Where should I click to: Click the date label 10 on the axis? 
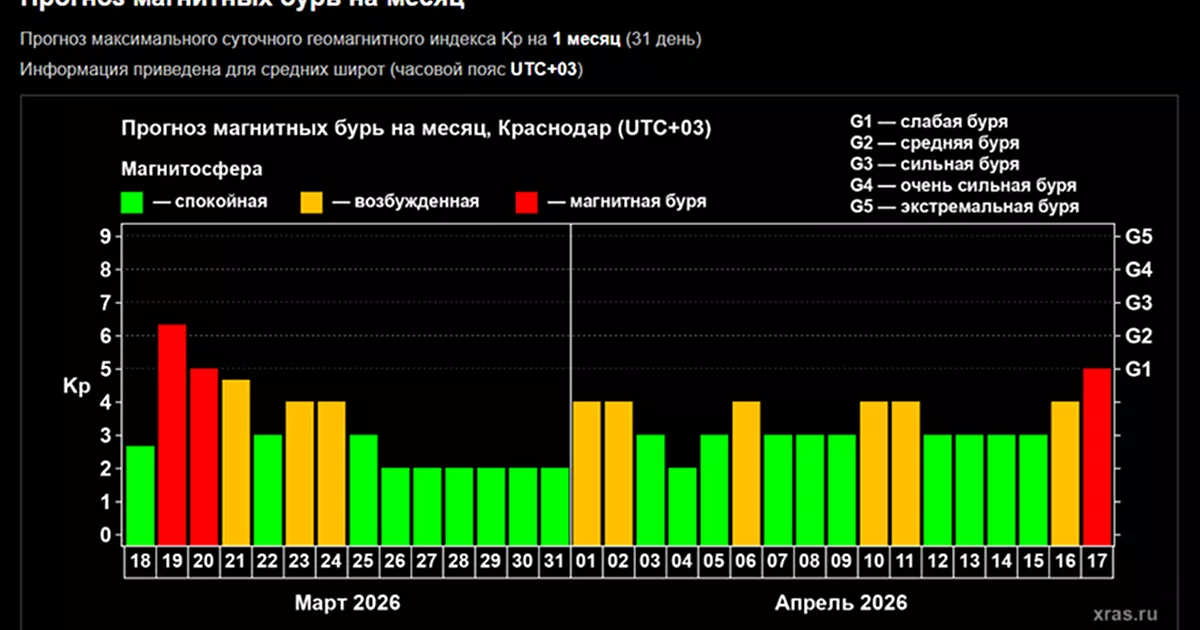[x=873, y=562]
